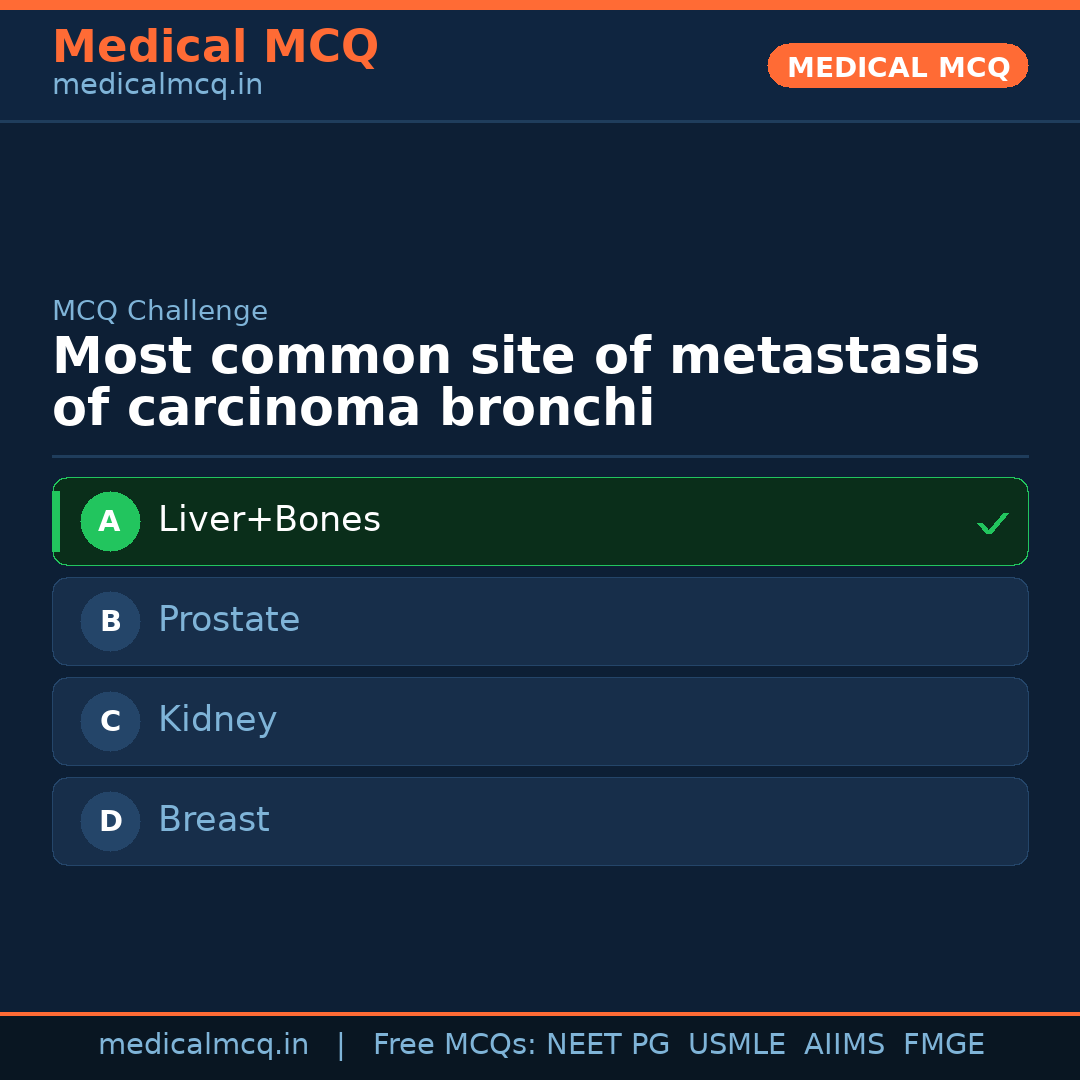Screen dimensions: 1080x1080
Task: Open the Medical MCQ header title
Action: 215,47
